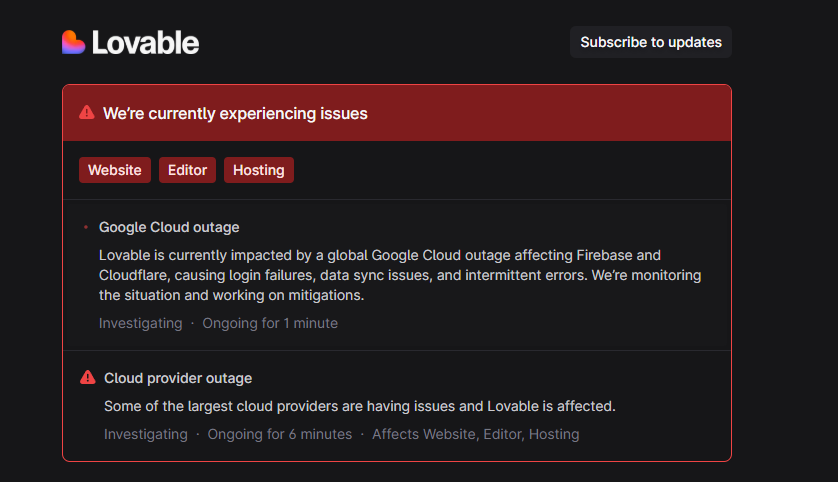Screen dimensions: 838x482
Task: Click the largest cloud providers description text
Action: coord(360,406)
